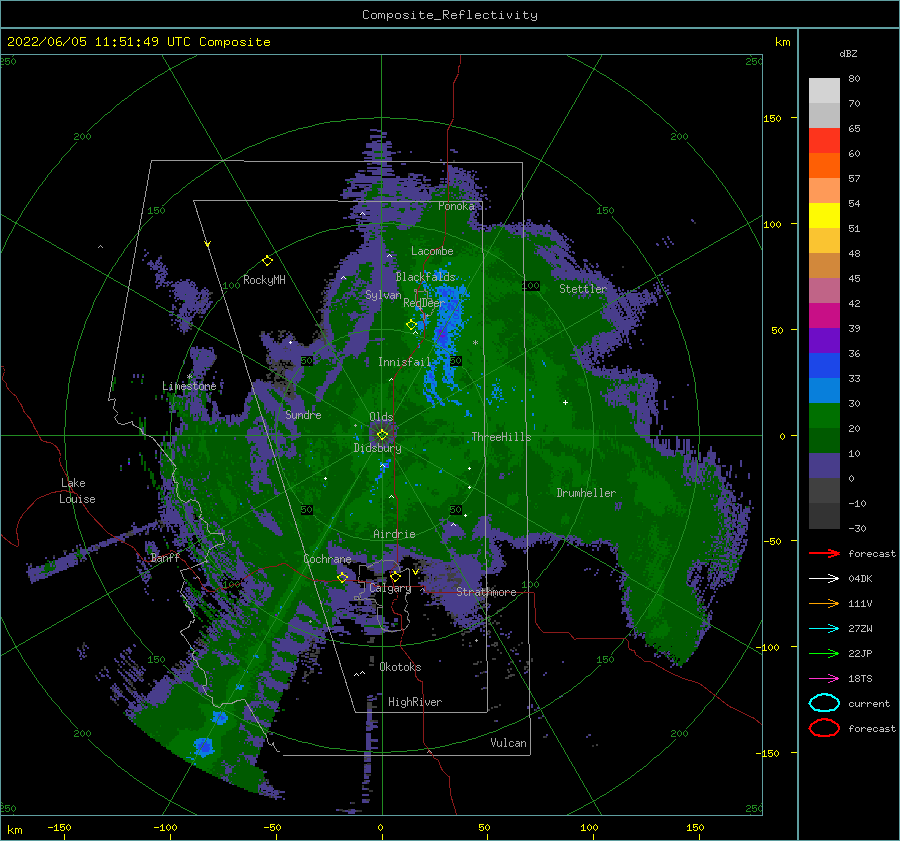900x841 pixels.
Task: Click the magenta 18TS arrow icon
Action: pos(824,679)
